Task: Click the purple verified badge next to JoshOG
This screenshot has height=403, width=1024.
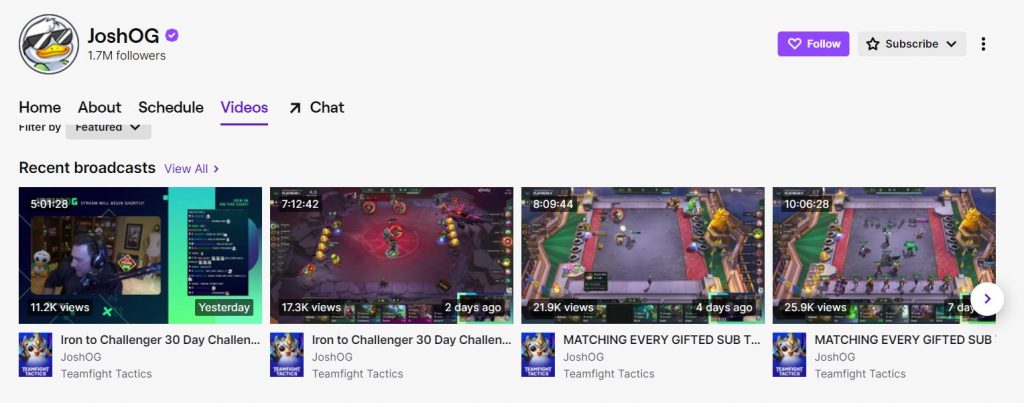Action: (172, 35)
